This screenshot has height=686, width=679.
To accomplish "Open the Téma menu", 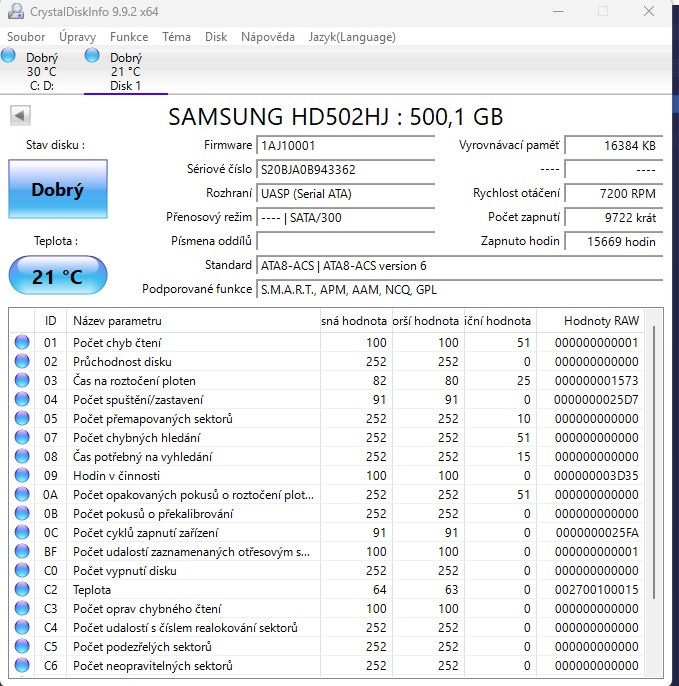I will [x=176, y=37].
